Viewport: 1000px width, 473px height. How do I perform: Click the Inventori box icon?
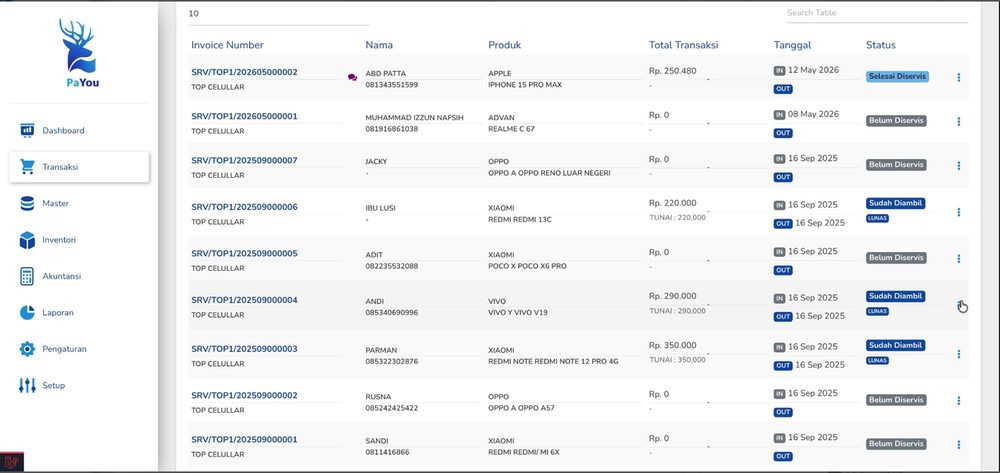(x=27, y=240)
